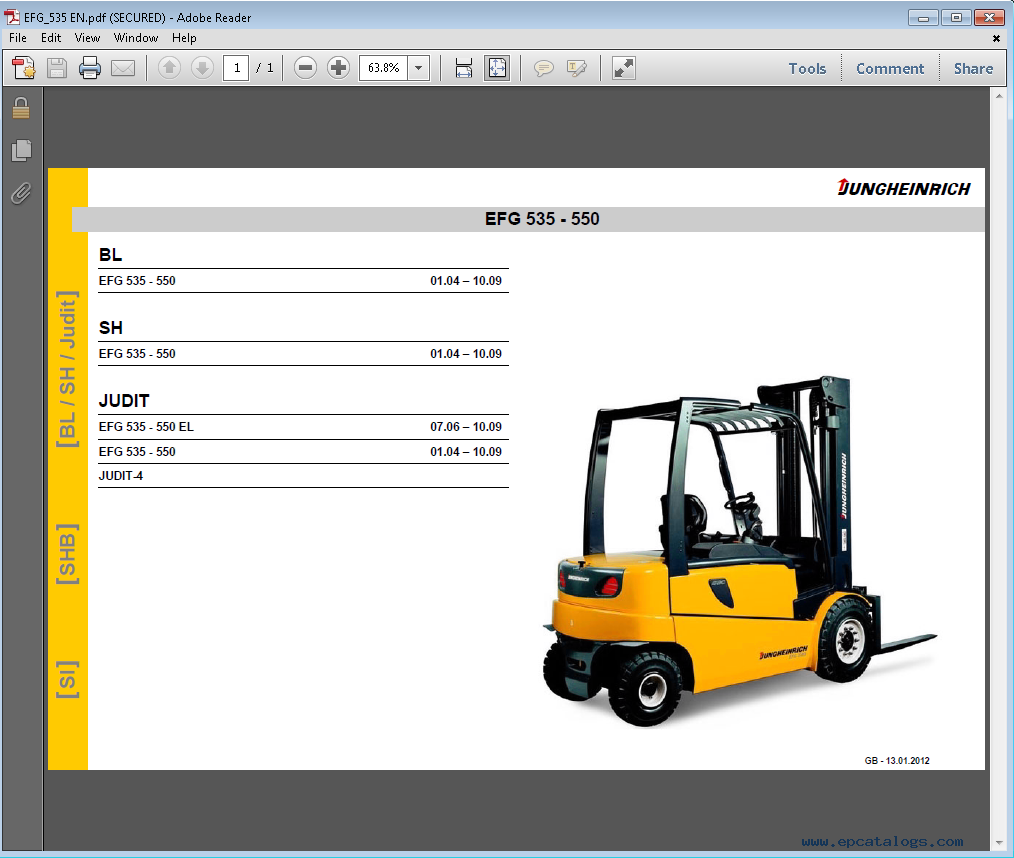
Task: Open Security settings lock panel
Action: (x=21, y=108)
